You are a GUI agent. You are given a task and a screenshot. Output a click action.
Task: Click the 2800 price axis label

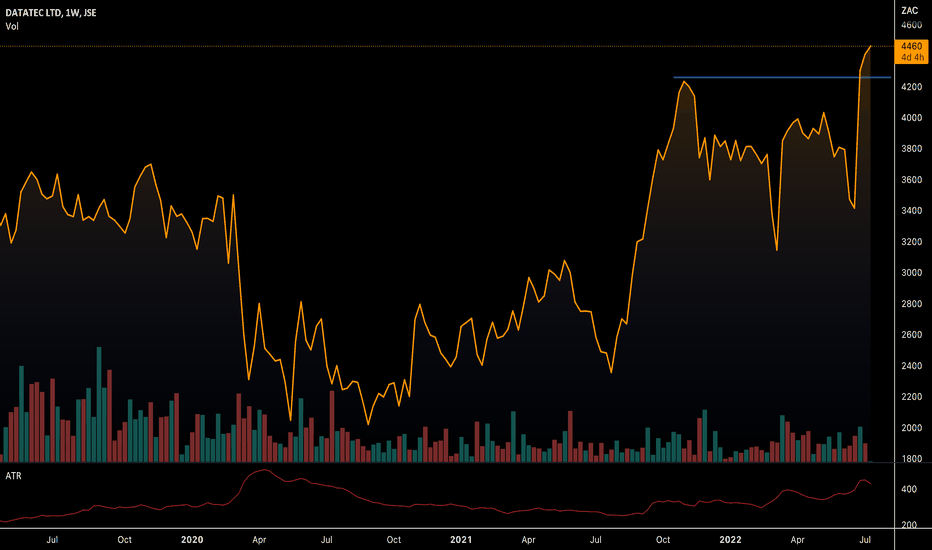911,304
